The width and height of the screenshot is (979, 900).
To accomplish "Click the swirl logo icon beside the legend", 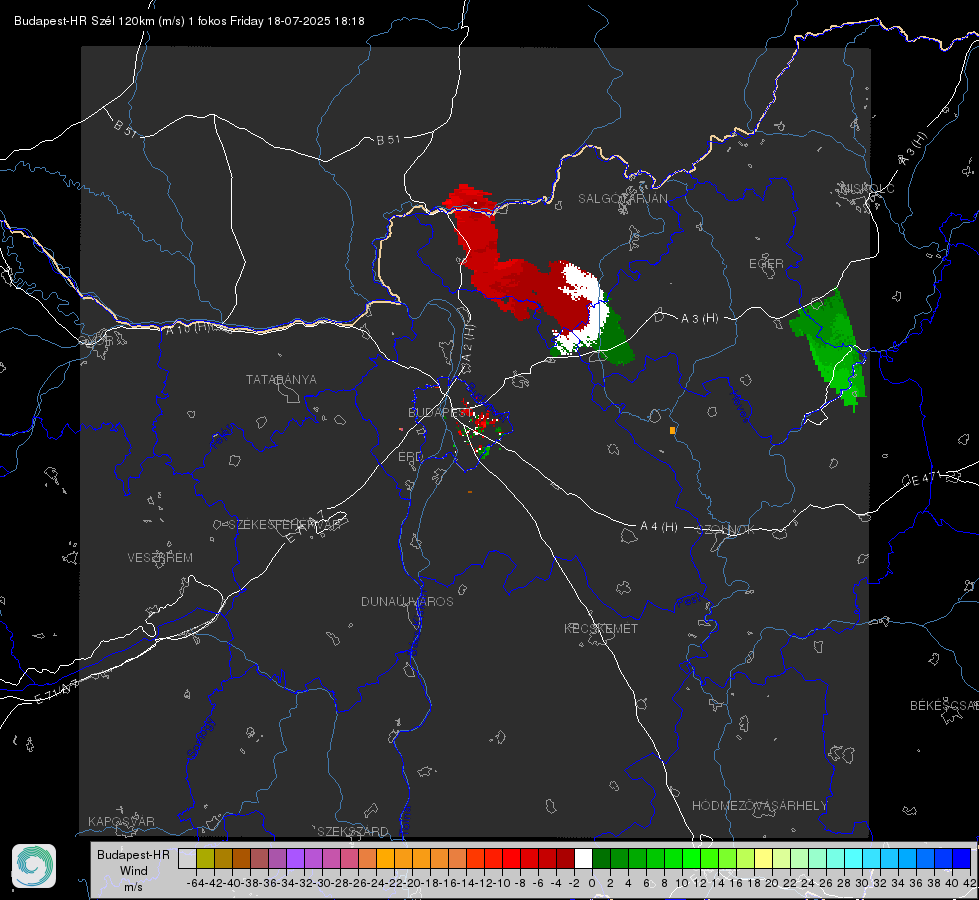I will click(x=34, y=866).
